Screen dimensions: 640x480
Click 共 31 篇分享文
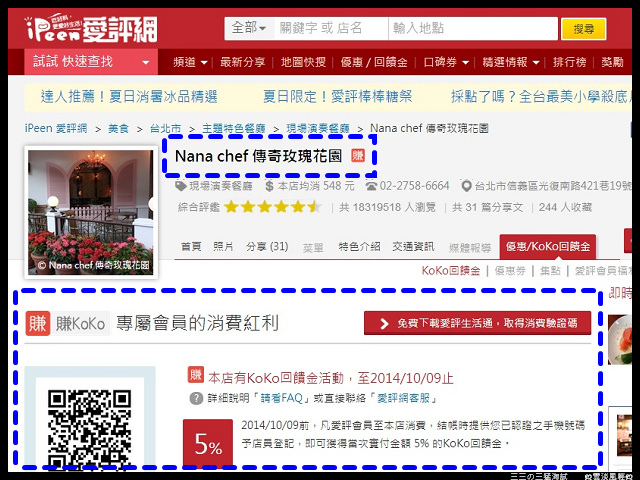[487, 207]
